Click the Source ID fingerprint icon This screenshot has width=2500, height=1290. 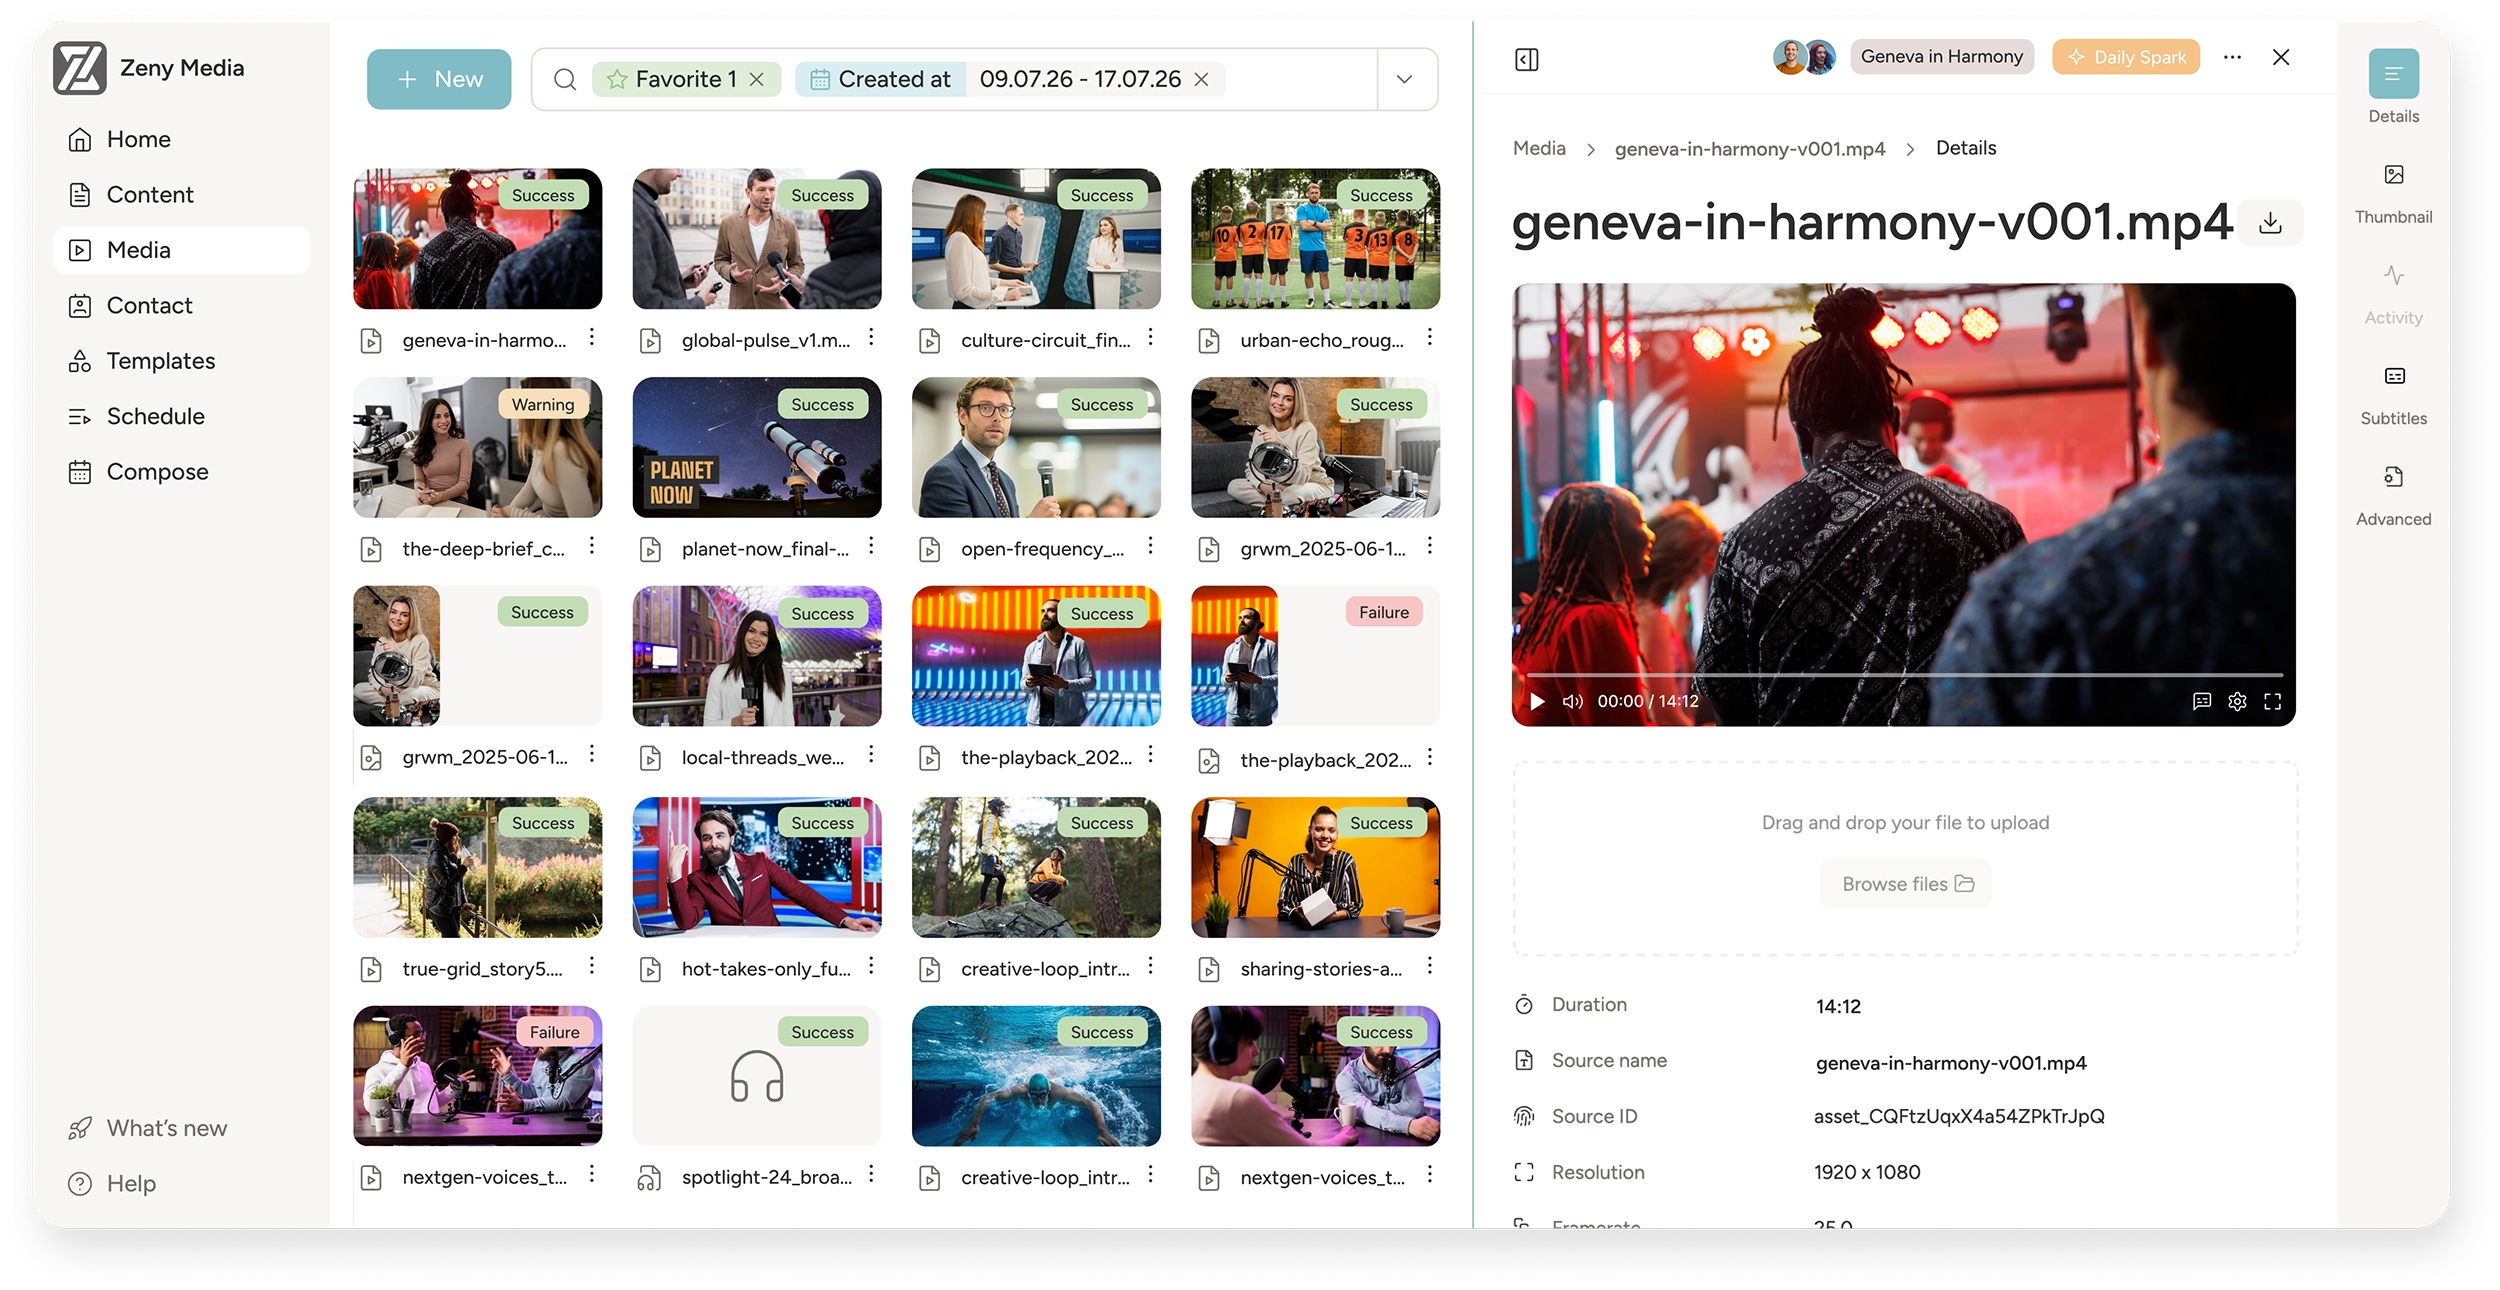click(x=1524, y=1116)
